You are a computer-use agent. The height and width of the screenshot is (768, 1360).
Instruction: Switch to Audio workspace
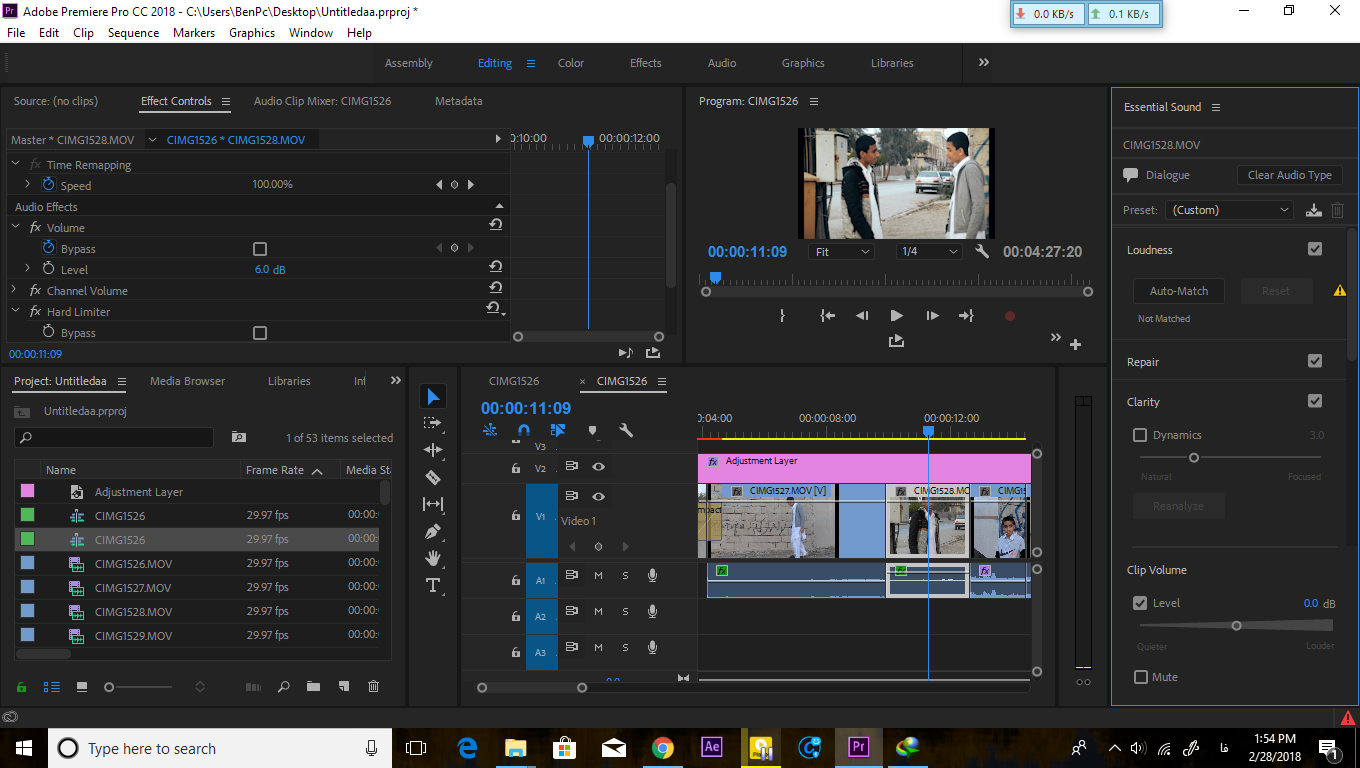722,63
